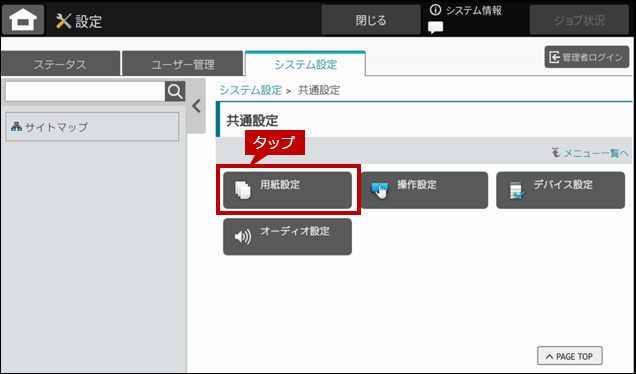The height and width of the screenshot is (374, 636).
Task: Select the システム設定 tab
Action: tap(305, 64)
